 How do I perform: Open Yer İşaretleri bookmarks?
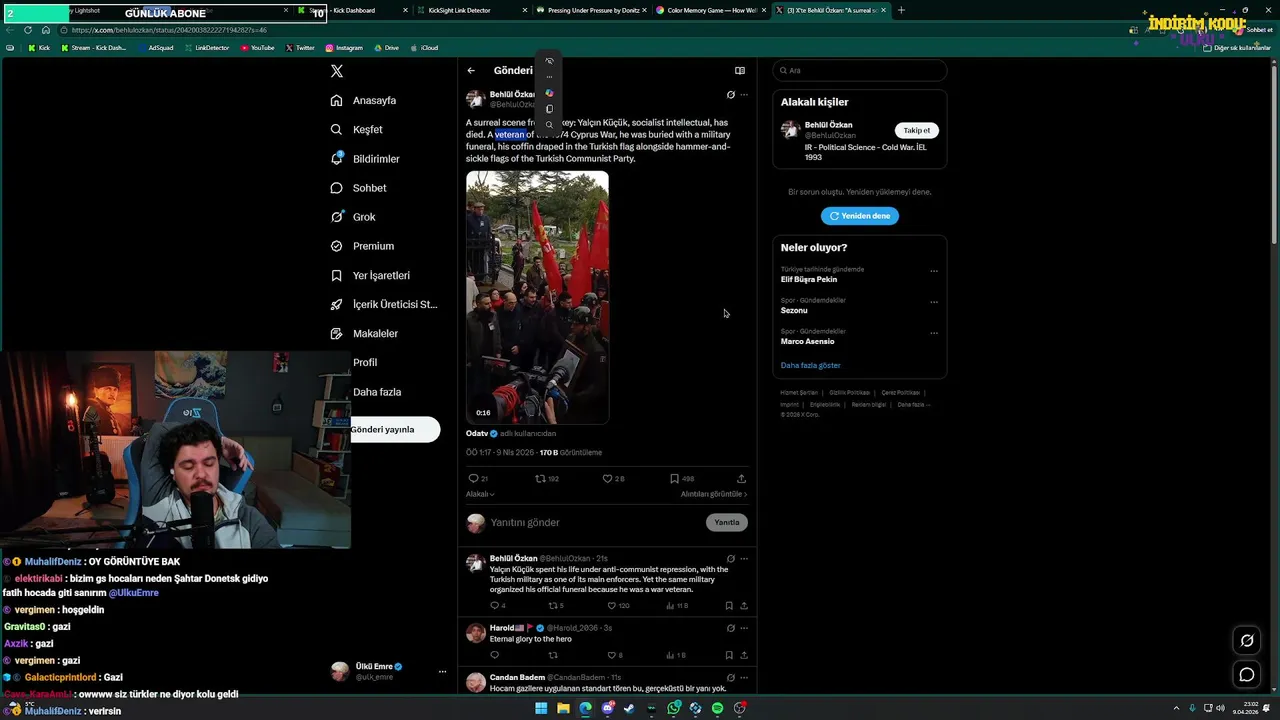pos(370,275)
